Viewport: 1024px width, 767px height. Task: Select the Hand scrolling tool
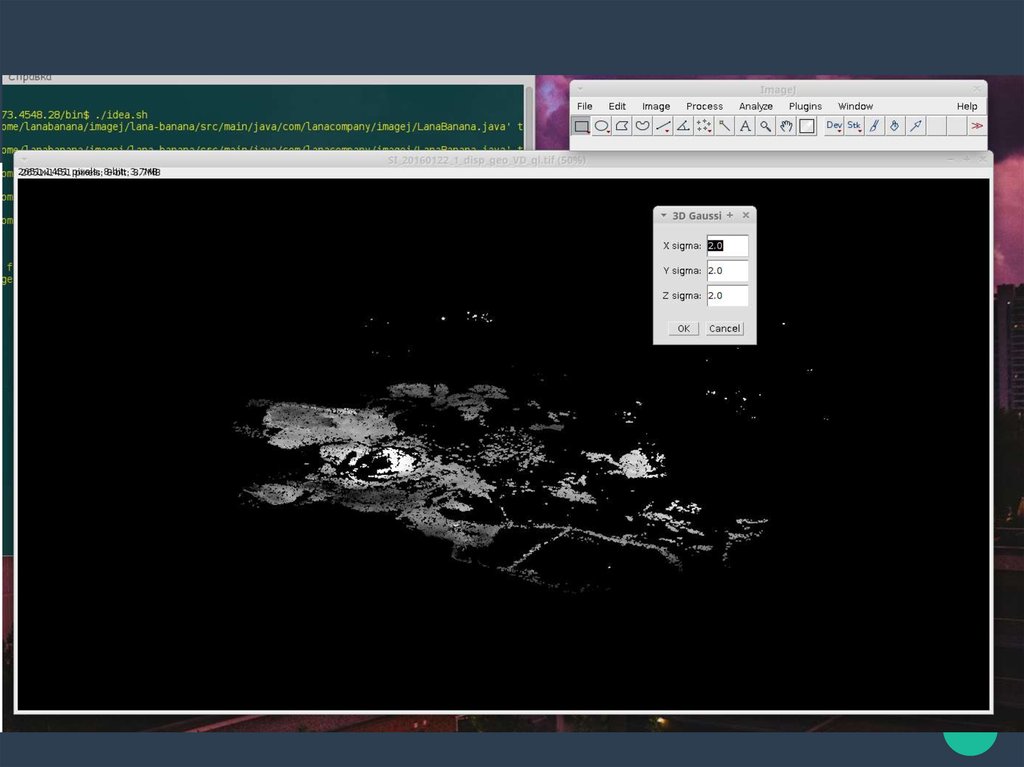coord(786,126)
